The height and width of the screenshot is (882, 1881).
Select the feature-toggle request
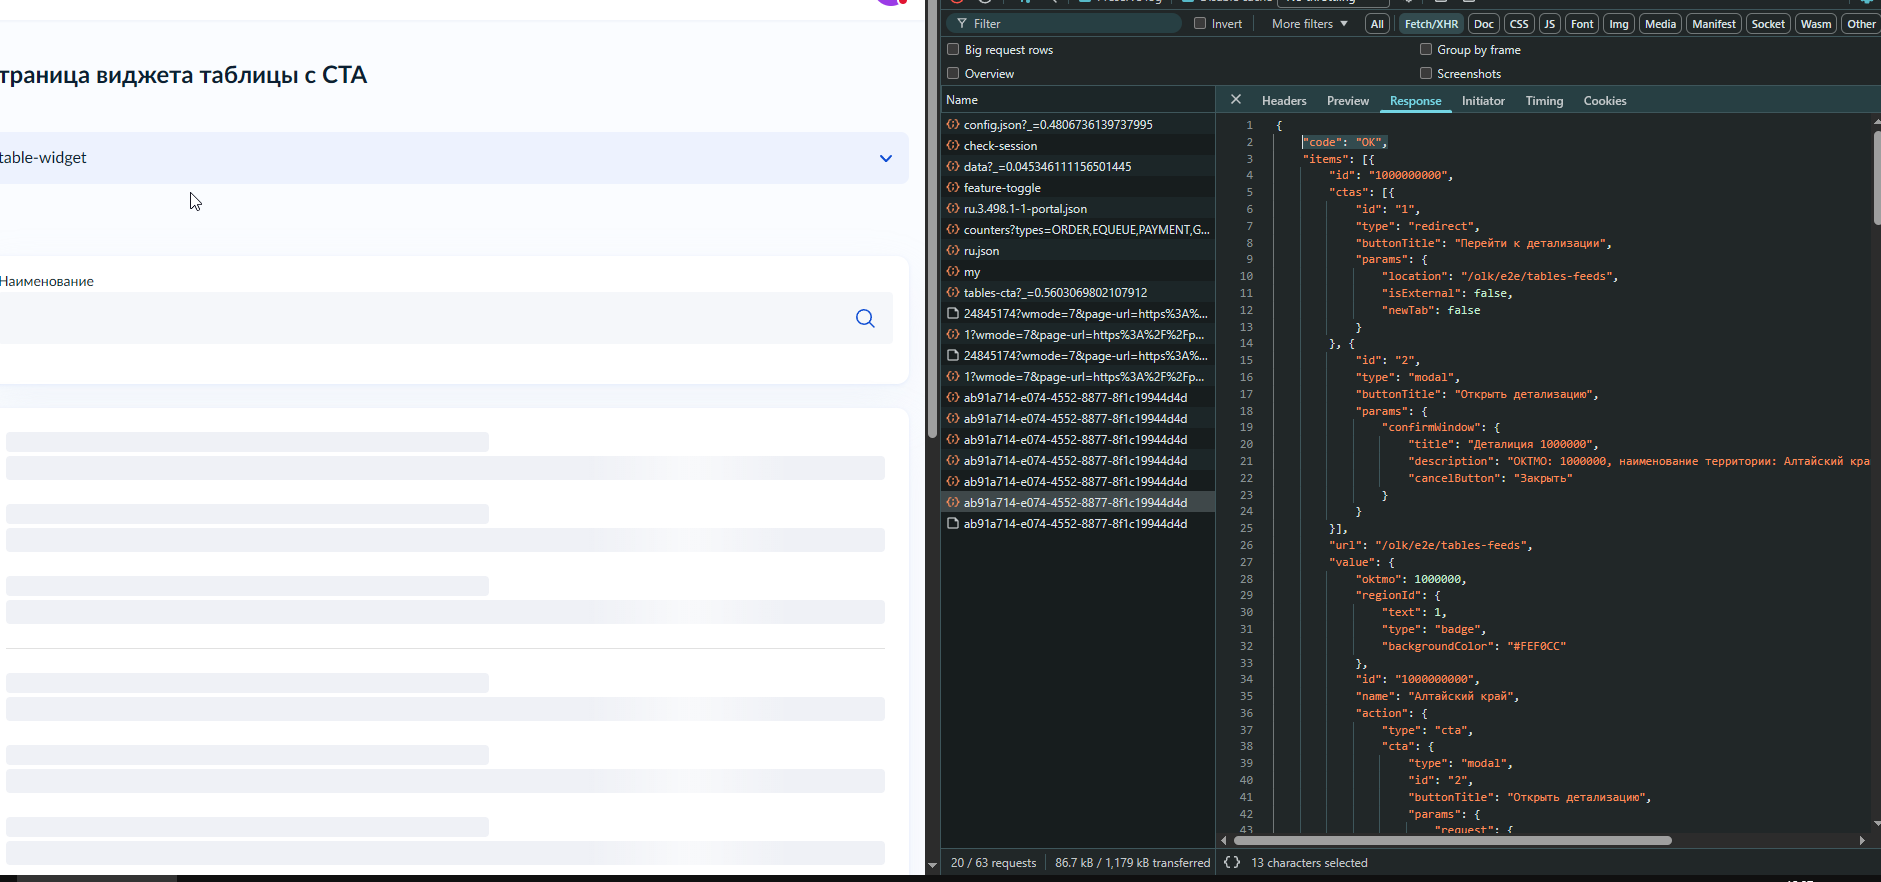(x=1002, y=188)
